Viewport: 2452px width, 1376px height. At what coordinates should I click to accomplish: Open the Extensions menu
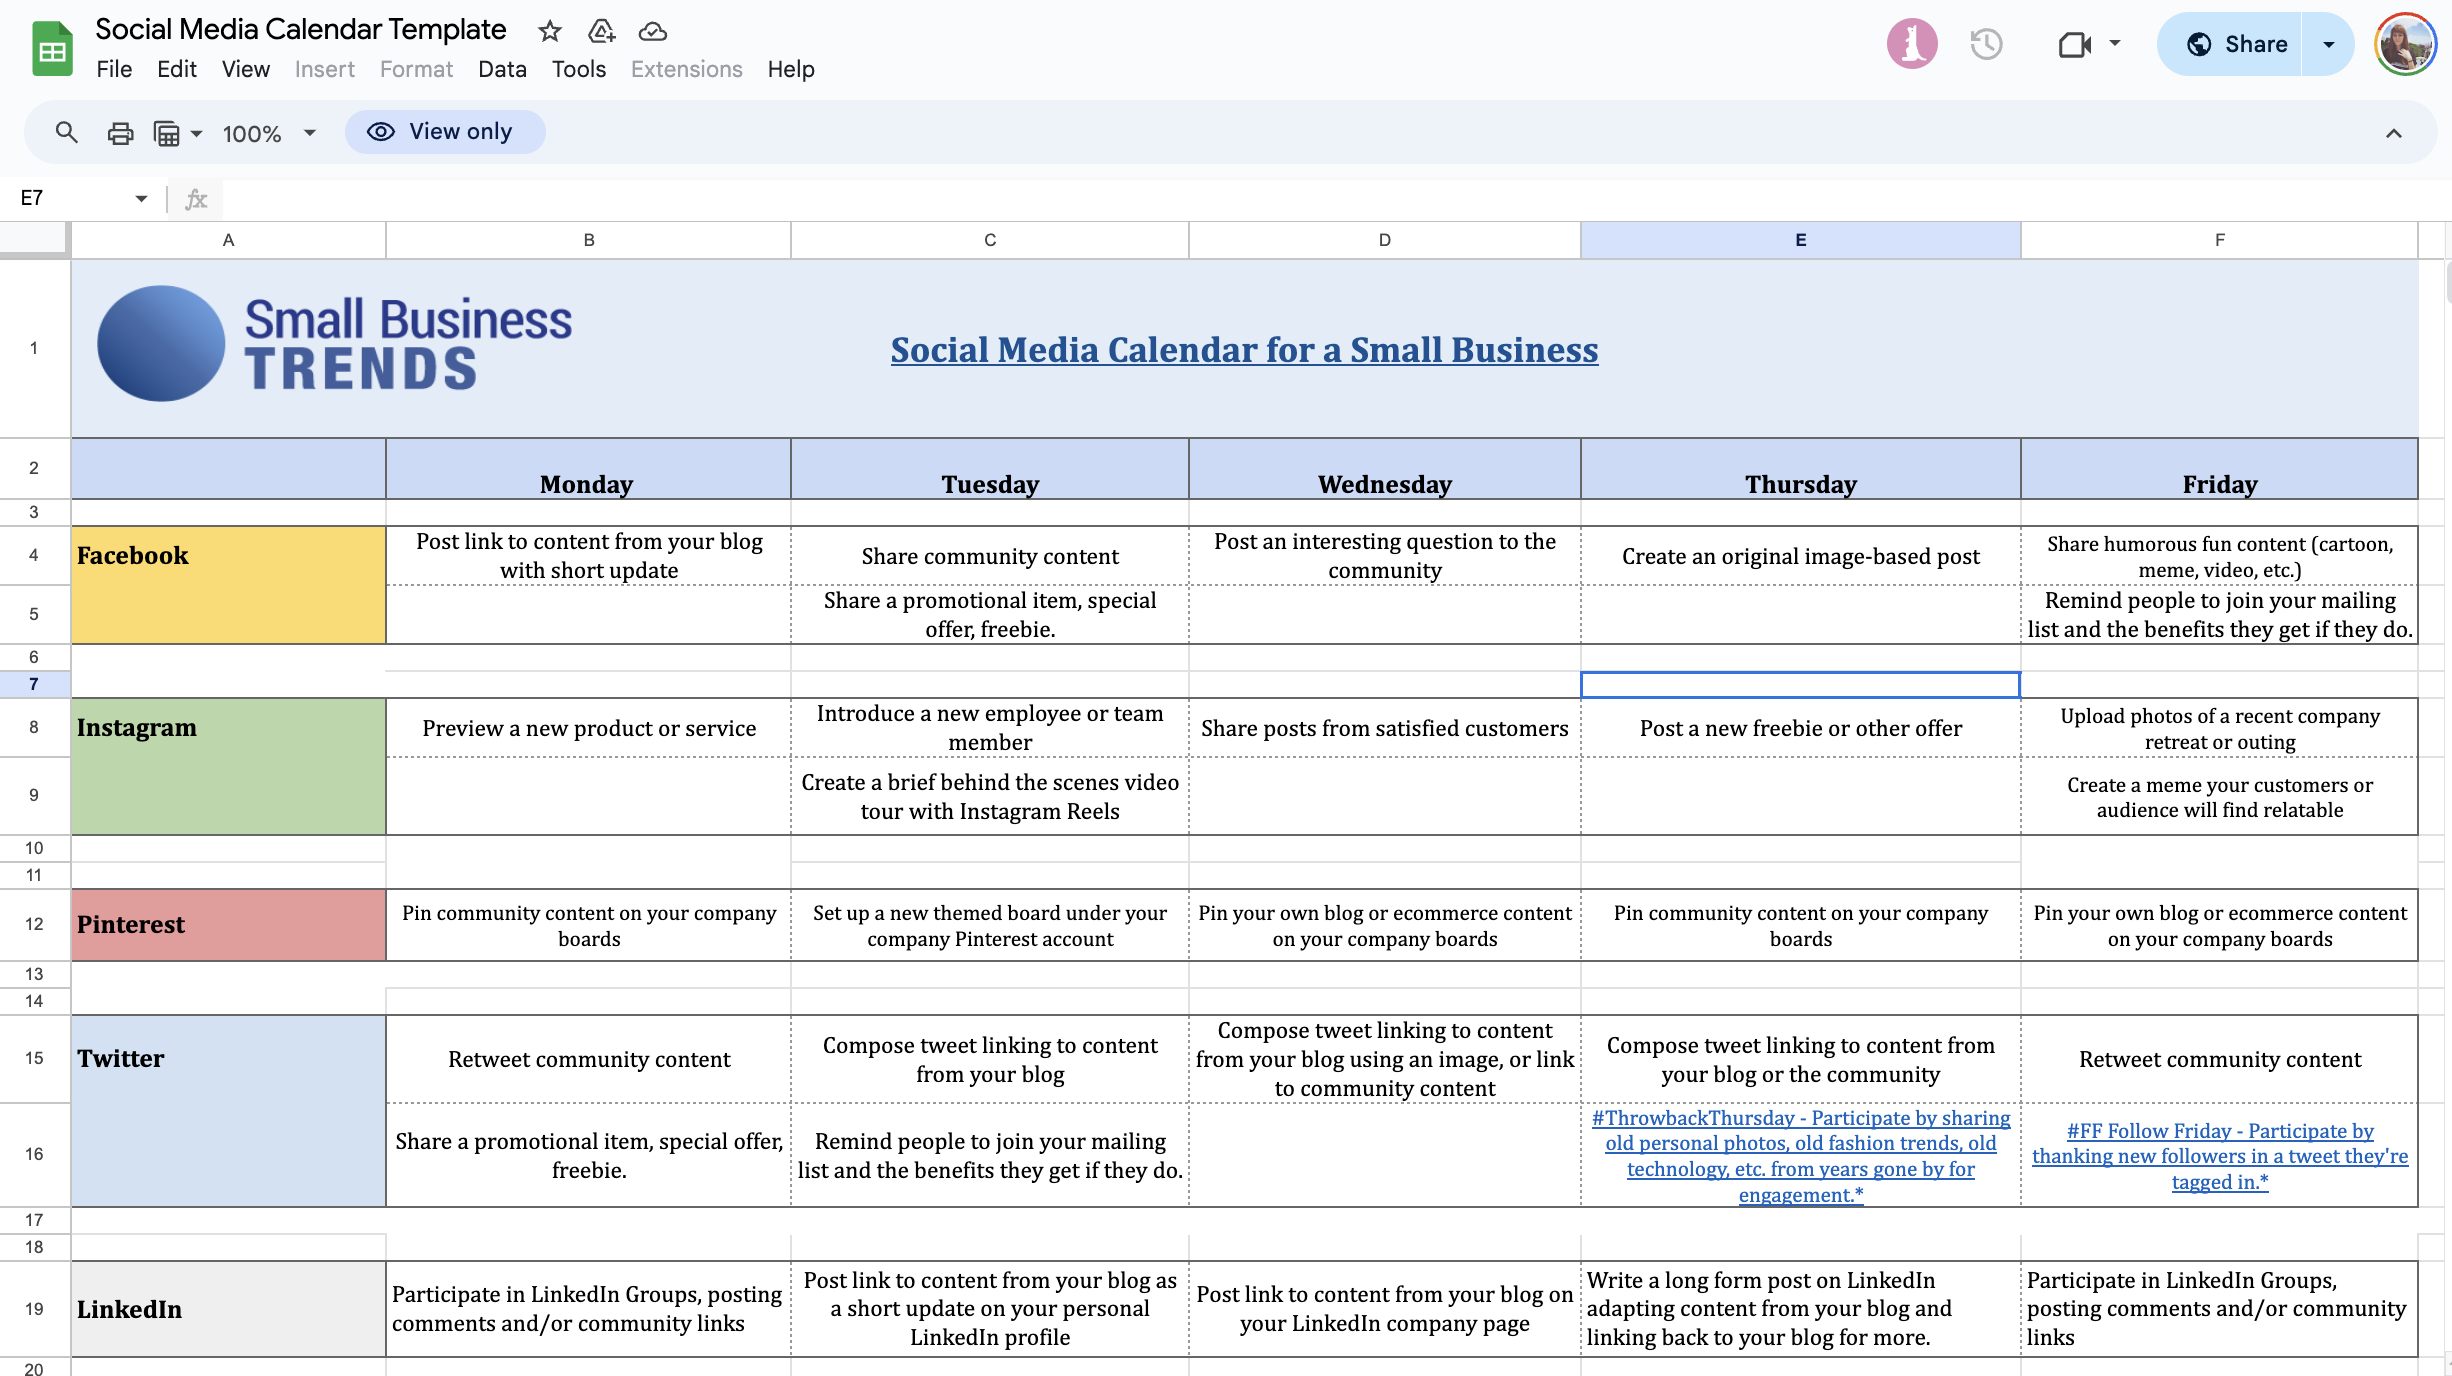(x=686, y=69)
